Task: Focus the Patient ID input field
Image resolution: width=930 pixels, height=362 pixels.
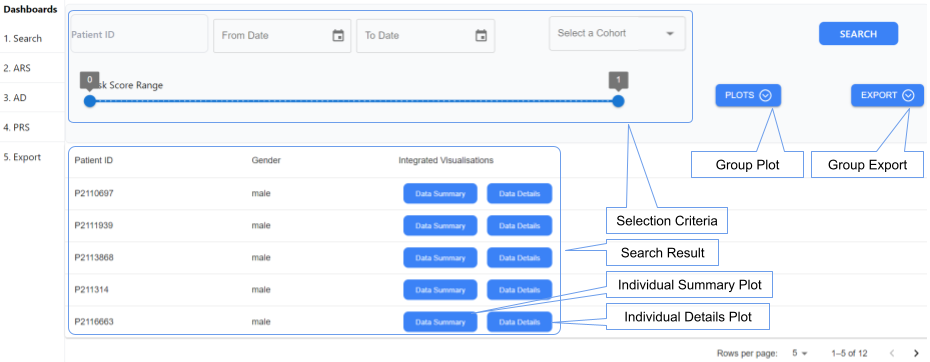Action: coord(139,34)
